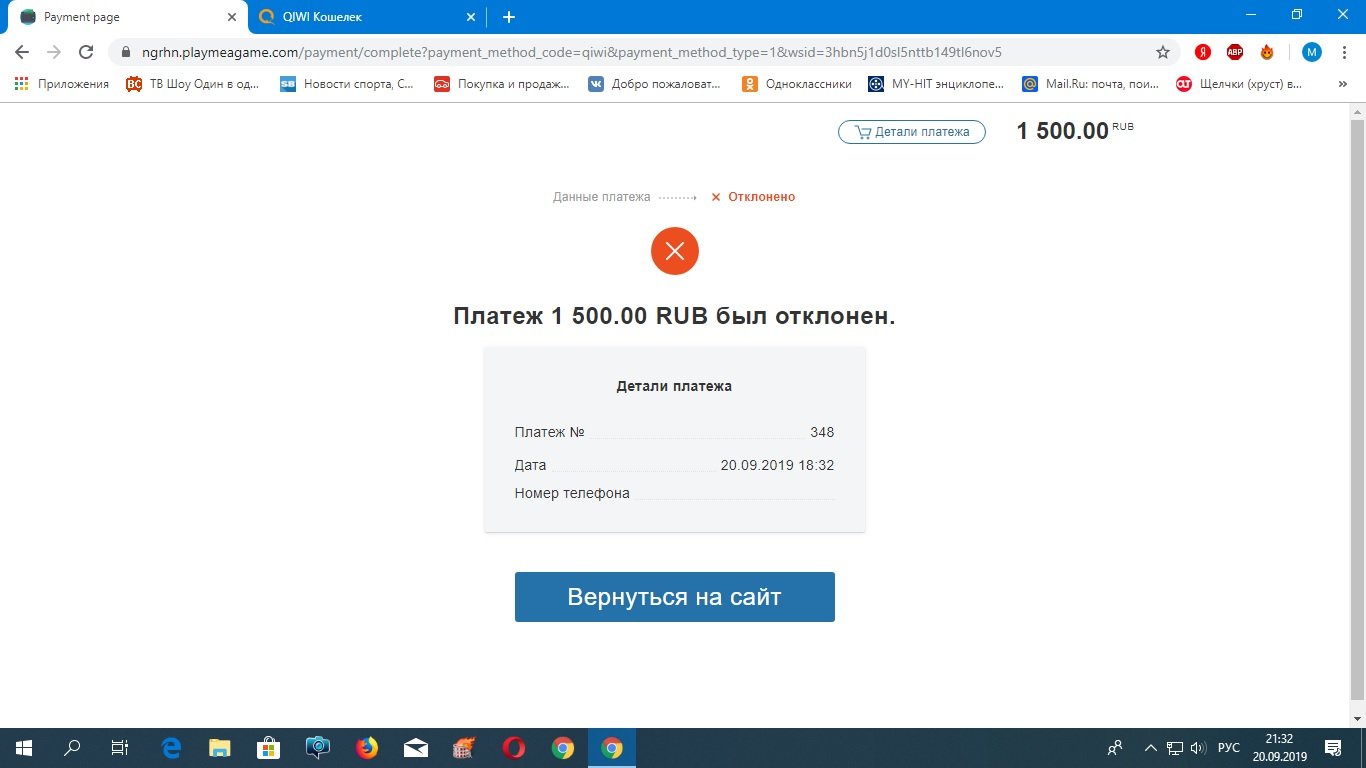Viewport: 1366px width, 768px height.
Task: Open the Детали платежа button
Action: click(x=911, y=132)
